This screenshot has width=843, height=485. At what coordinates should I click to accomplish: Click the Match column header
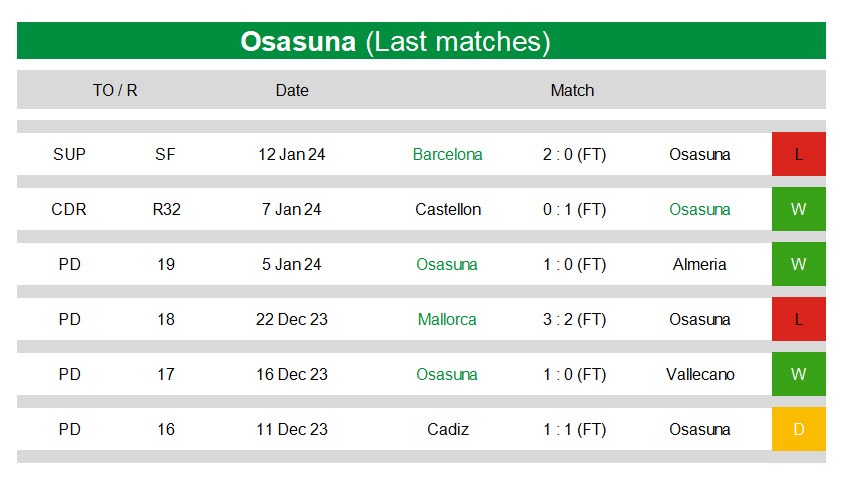[x=572, y=90]
